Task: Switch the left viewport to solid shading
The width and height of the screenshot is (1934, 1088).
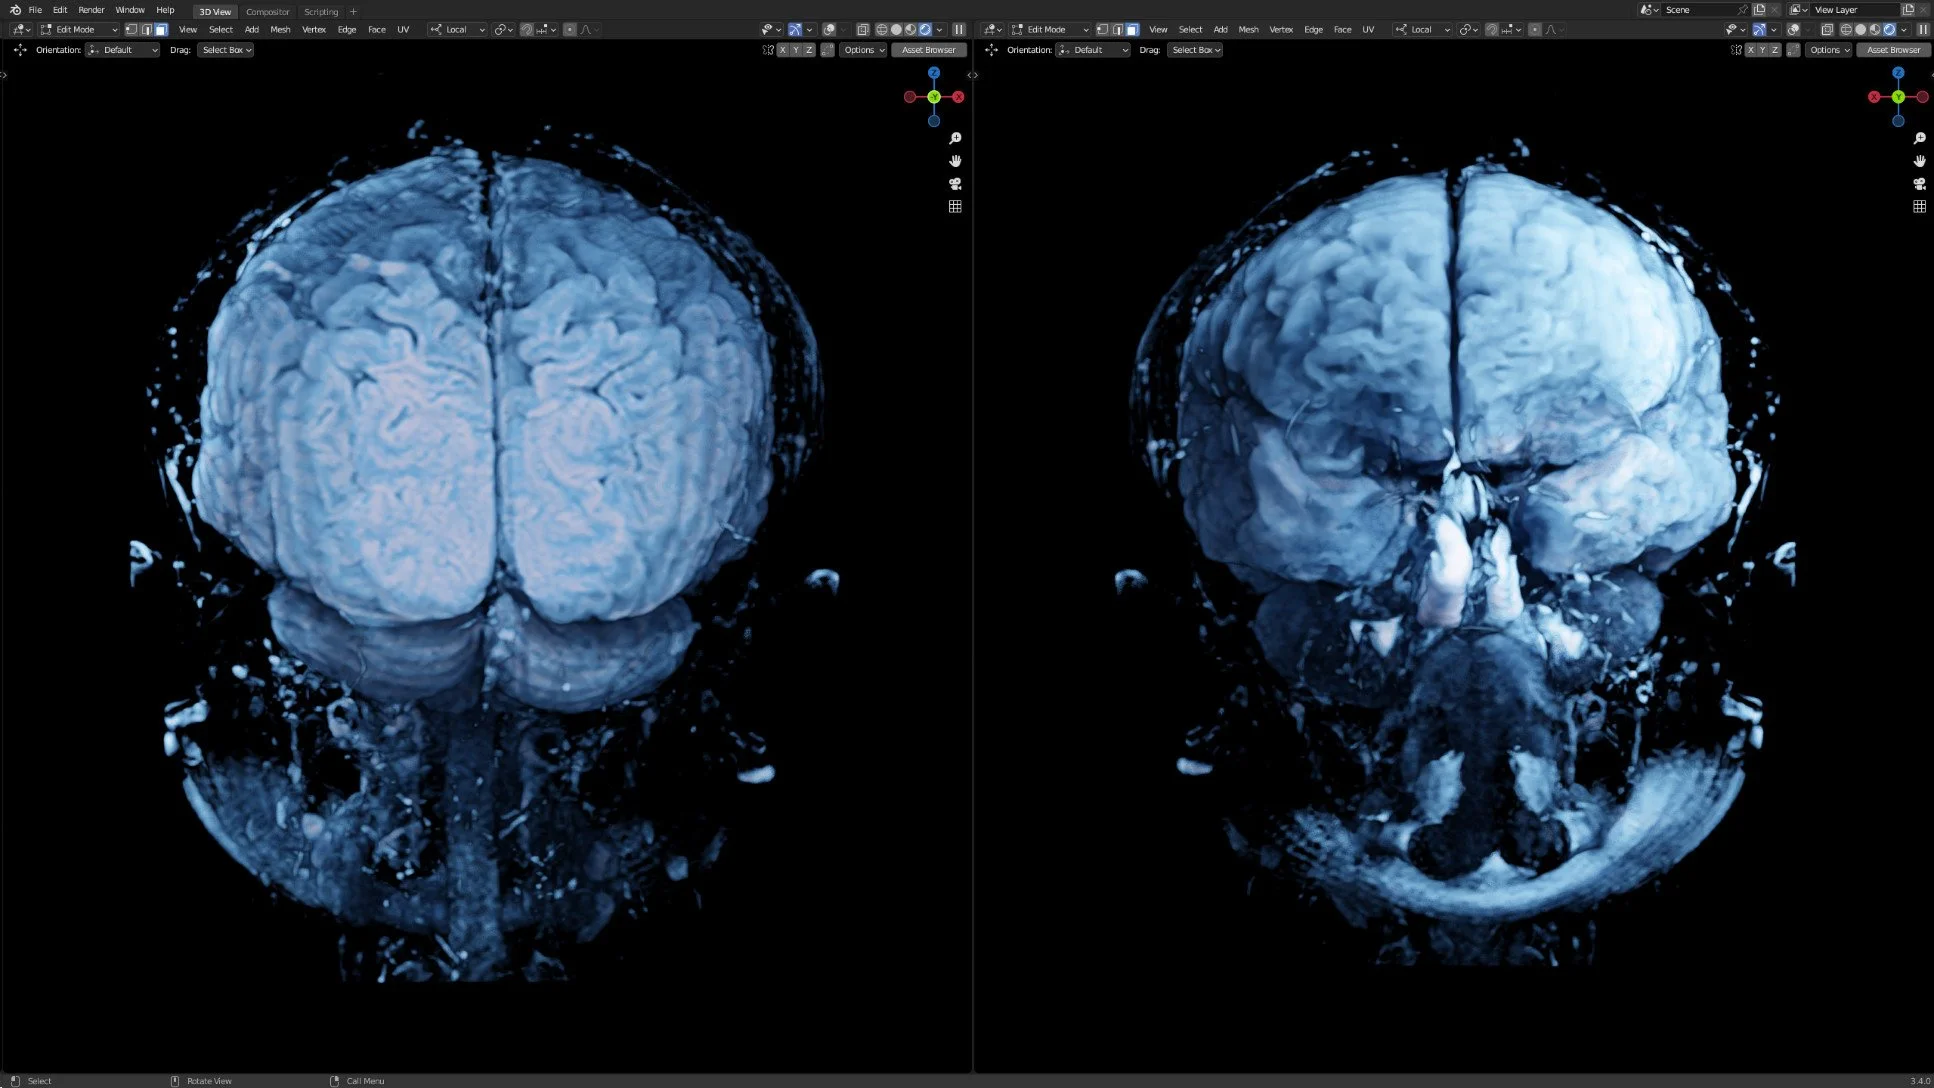Action: 897,29
